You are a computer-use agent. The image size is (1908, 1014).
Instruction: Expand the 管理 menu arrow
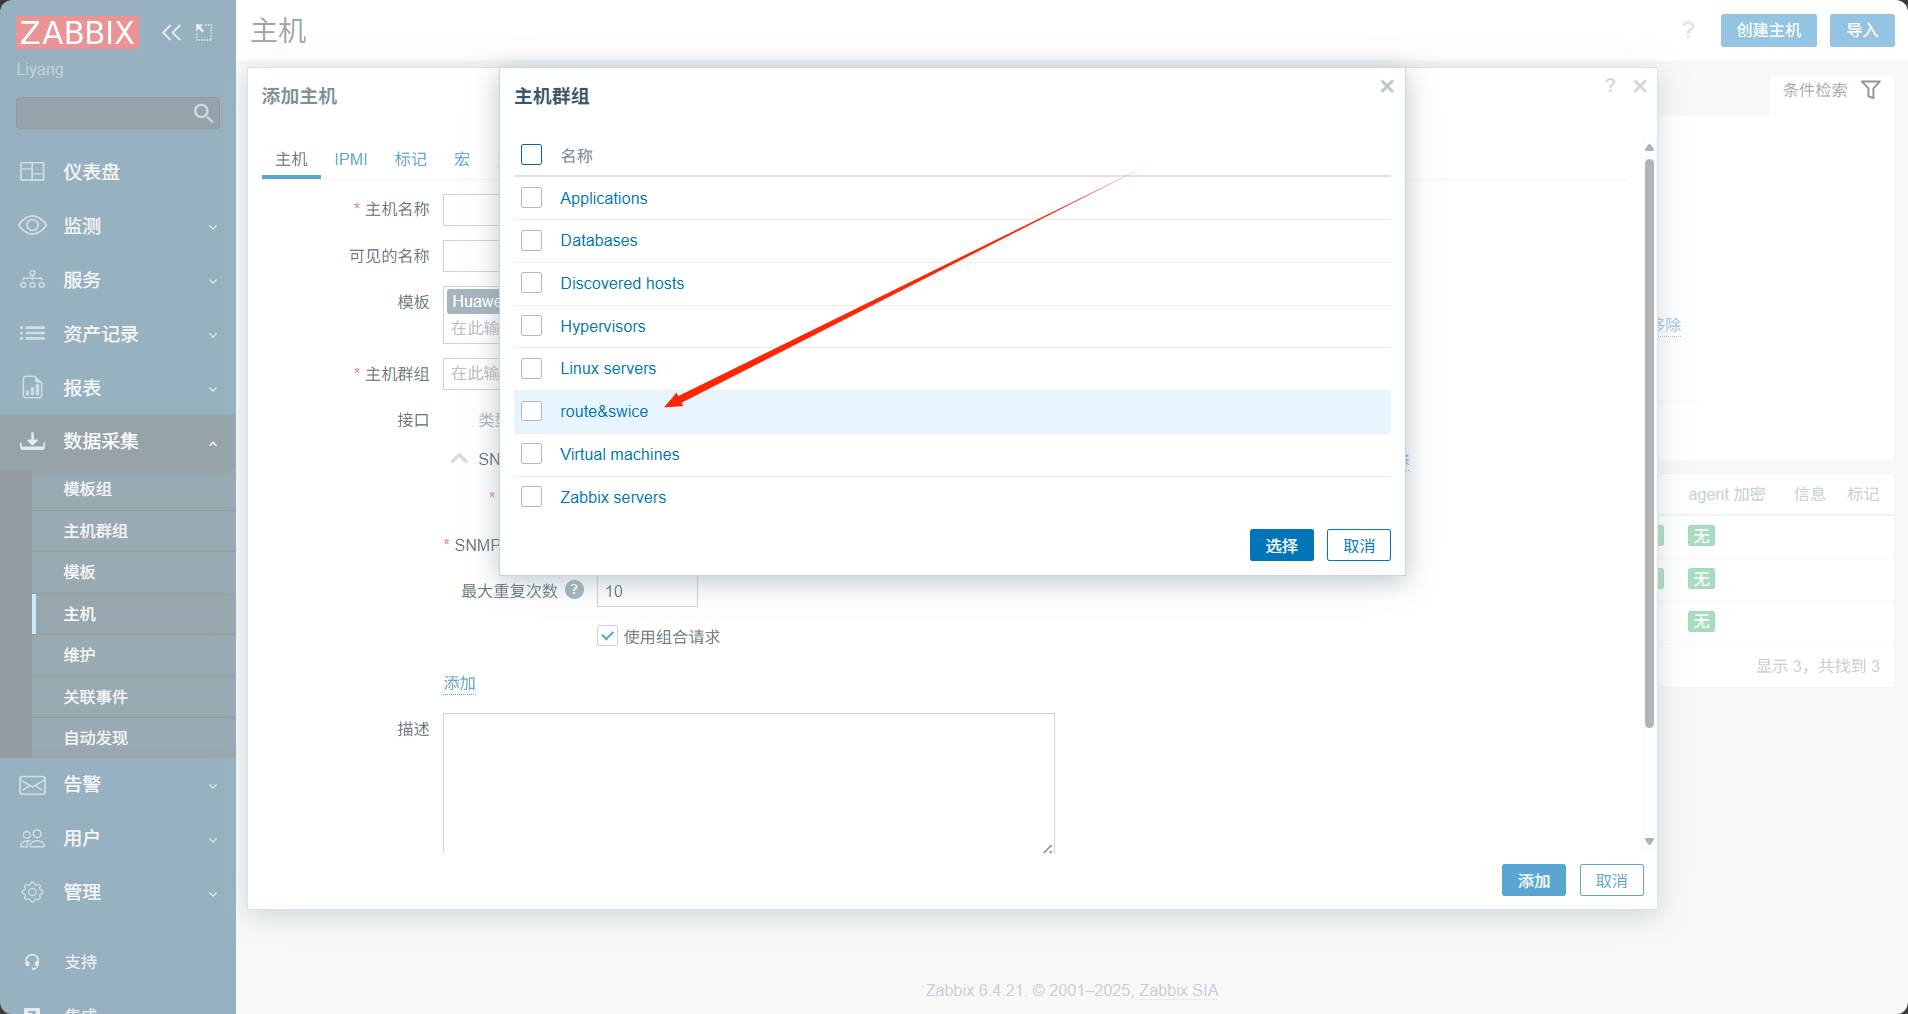213,893
